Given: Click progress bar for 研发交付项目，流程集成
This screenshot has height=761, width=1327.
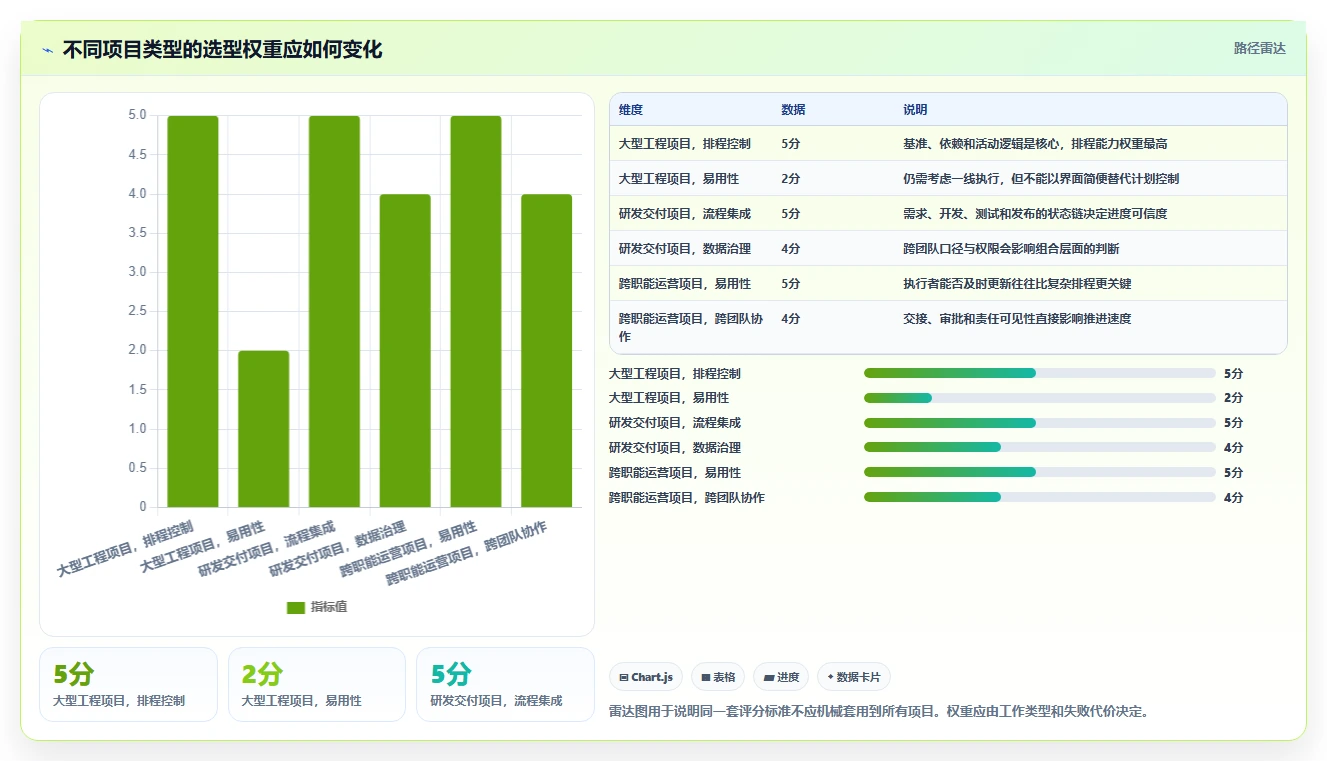Looking at the screenshot, I should [x=1040, y=423].
